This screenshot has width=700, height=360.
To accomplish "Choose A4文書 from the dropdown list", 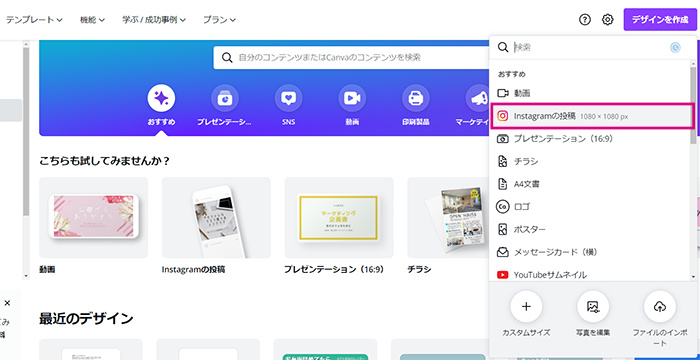I will coord(589,184).
